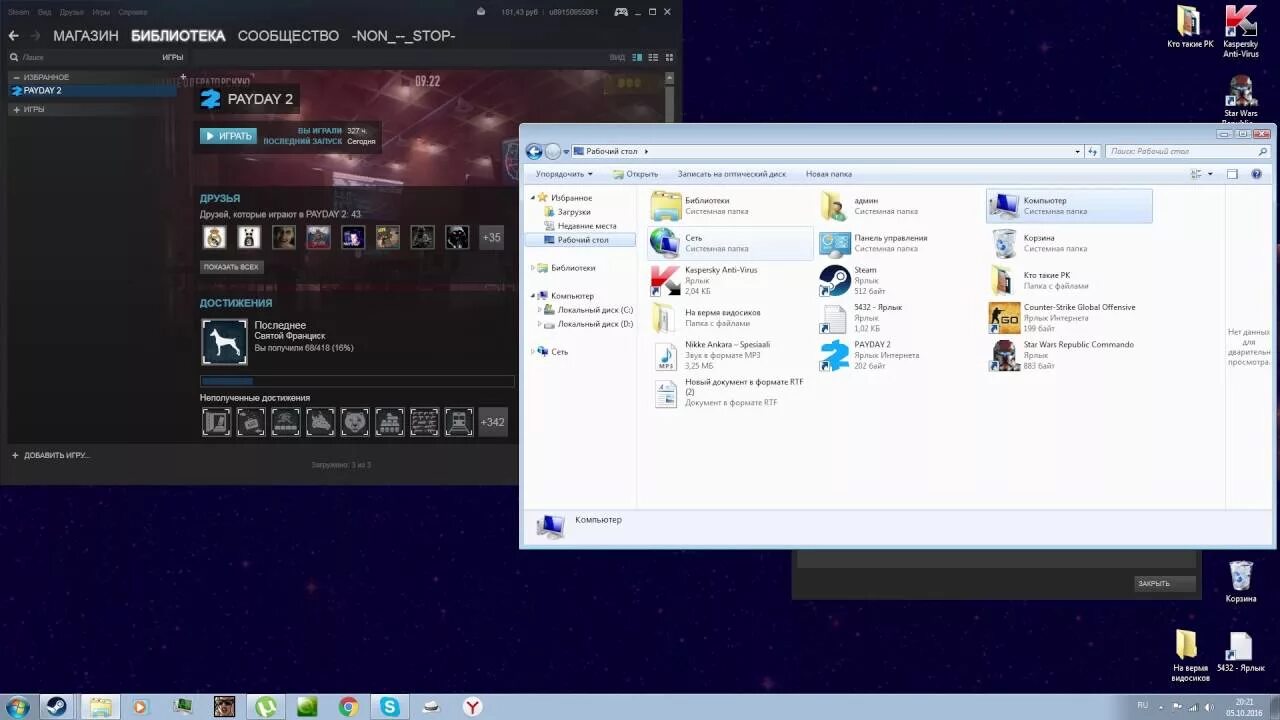Click the ИГРАТЬ button for PAYDAY 2
The image size is (1280, 720).
[228, 136]
